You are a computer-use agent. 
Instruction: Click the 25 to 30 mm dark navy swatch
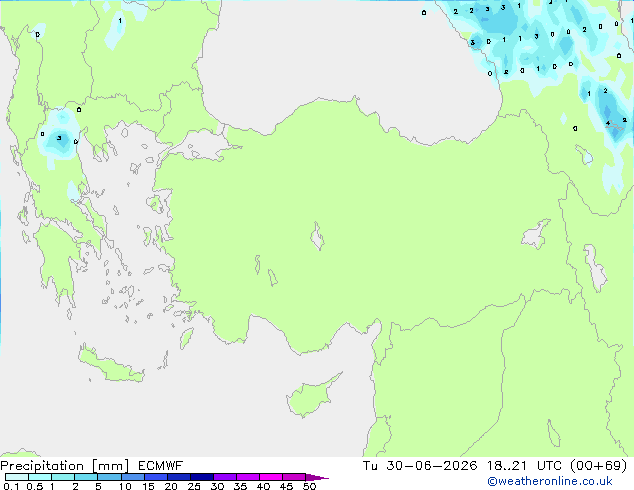point(202,477)
